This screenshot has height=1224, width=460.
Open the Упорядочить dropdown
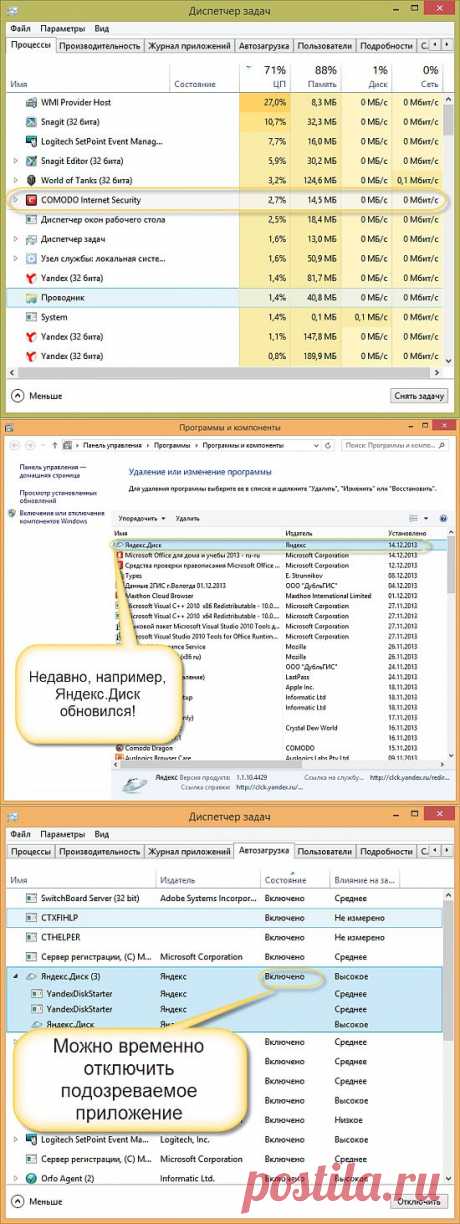tap(142, 519)
